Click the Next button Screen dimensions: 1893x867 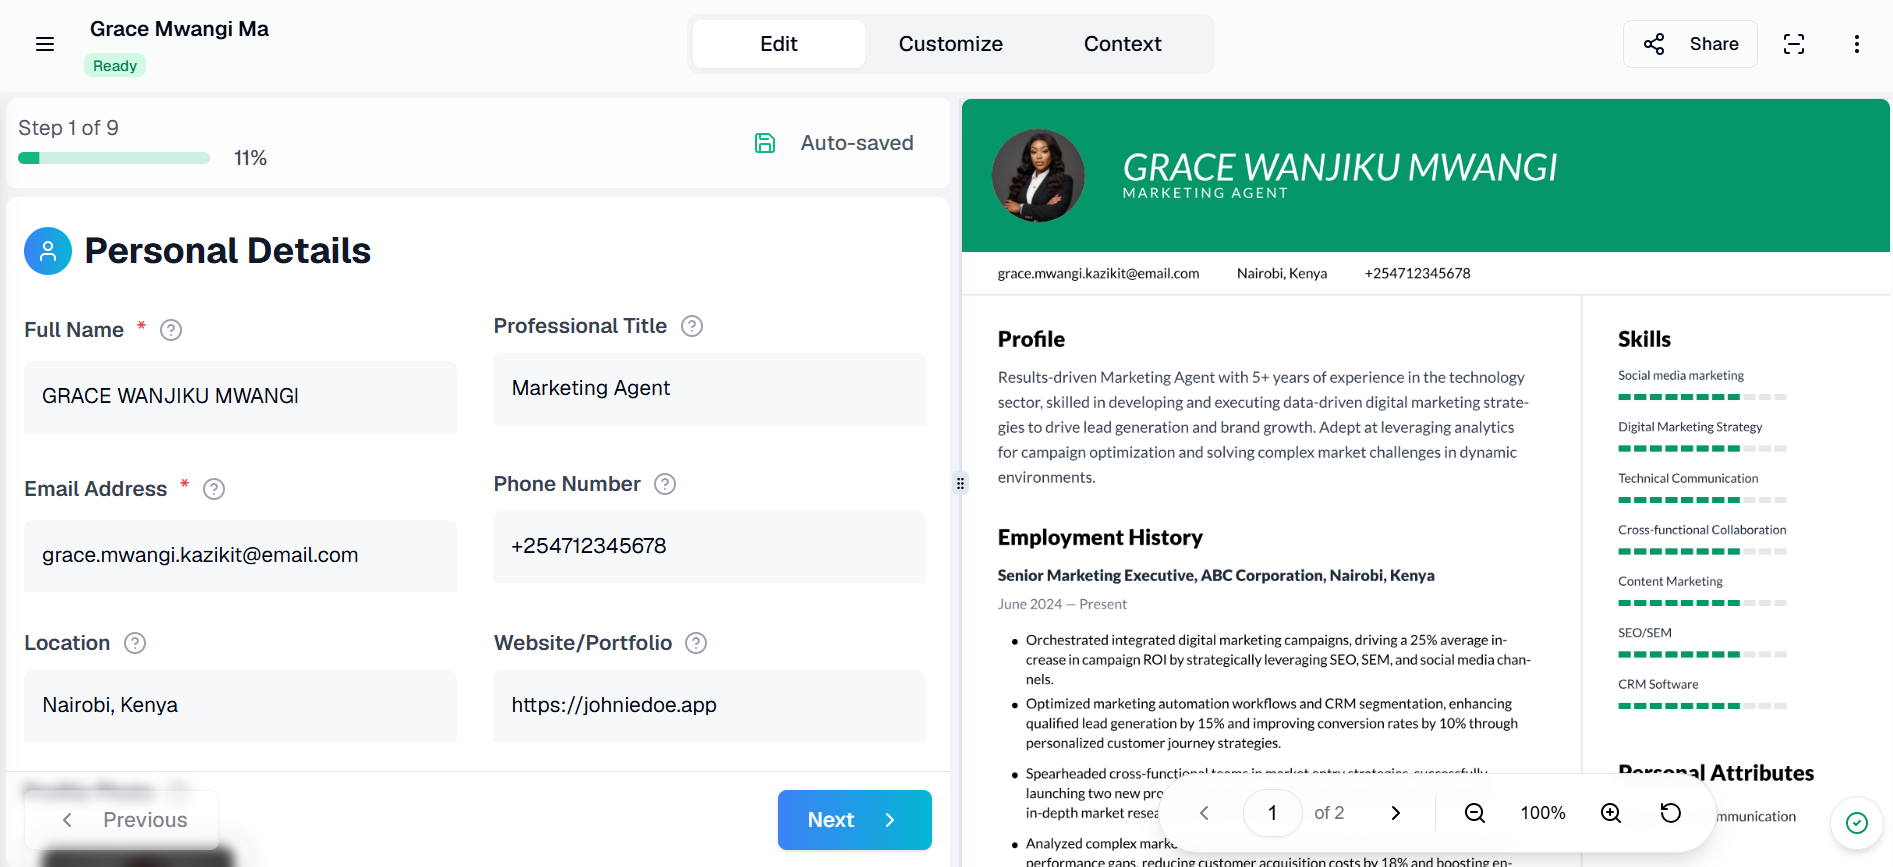point(855,820)
